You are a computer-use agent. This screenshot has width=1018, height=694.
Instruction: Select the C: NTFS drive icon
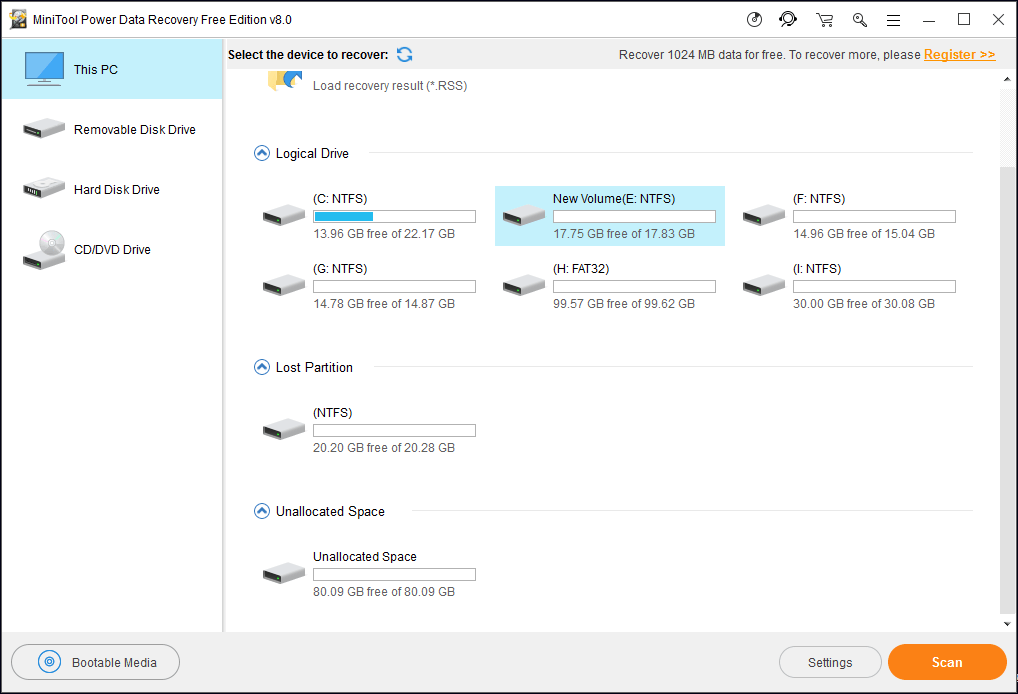(x=284, y=215)
